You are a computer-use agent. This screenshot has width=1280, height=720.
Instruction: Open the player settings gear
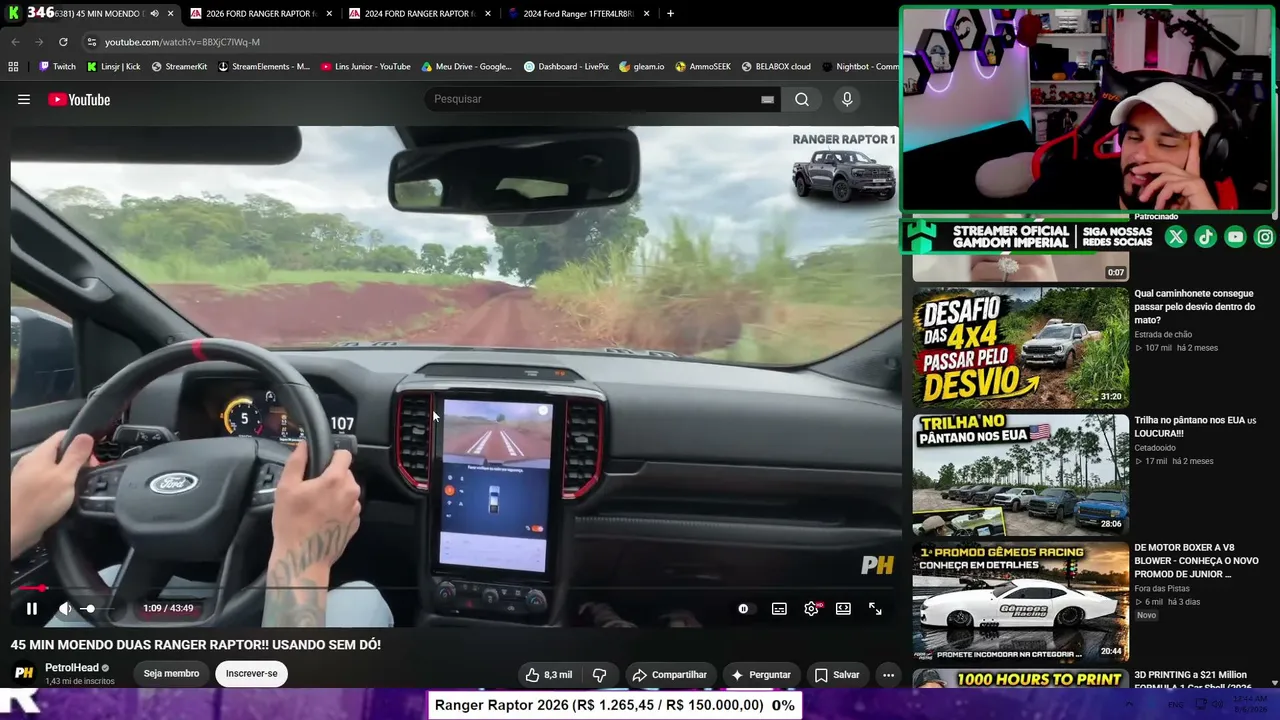811,608
